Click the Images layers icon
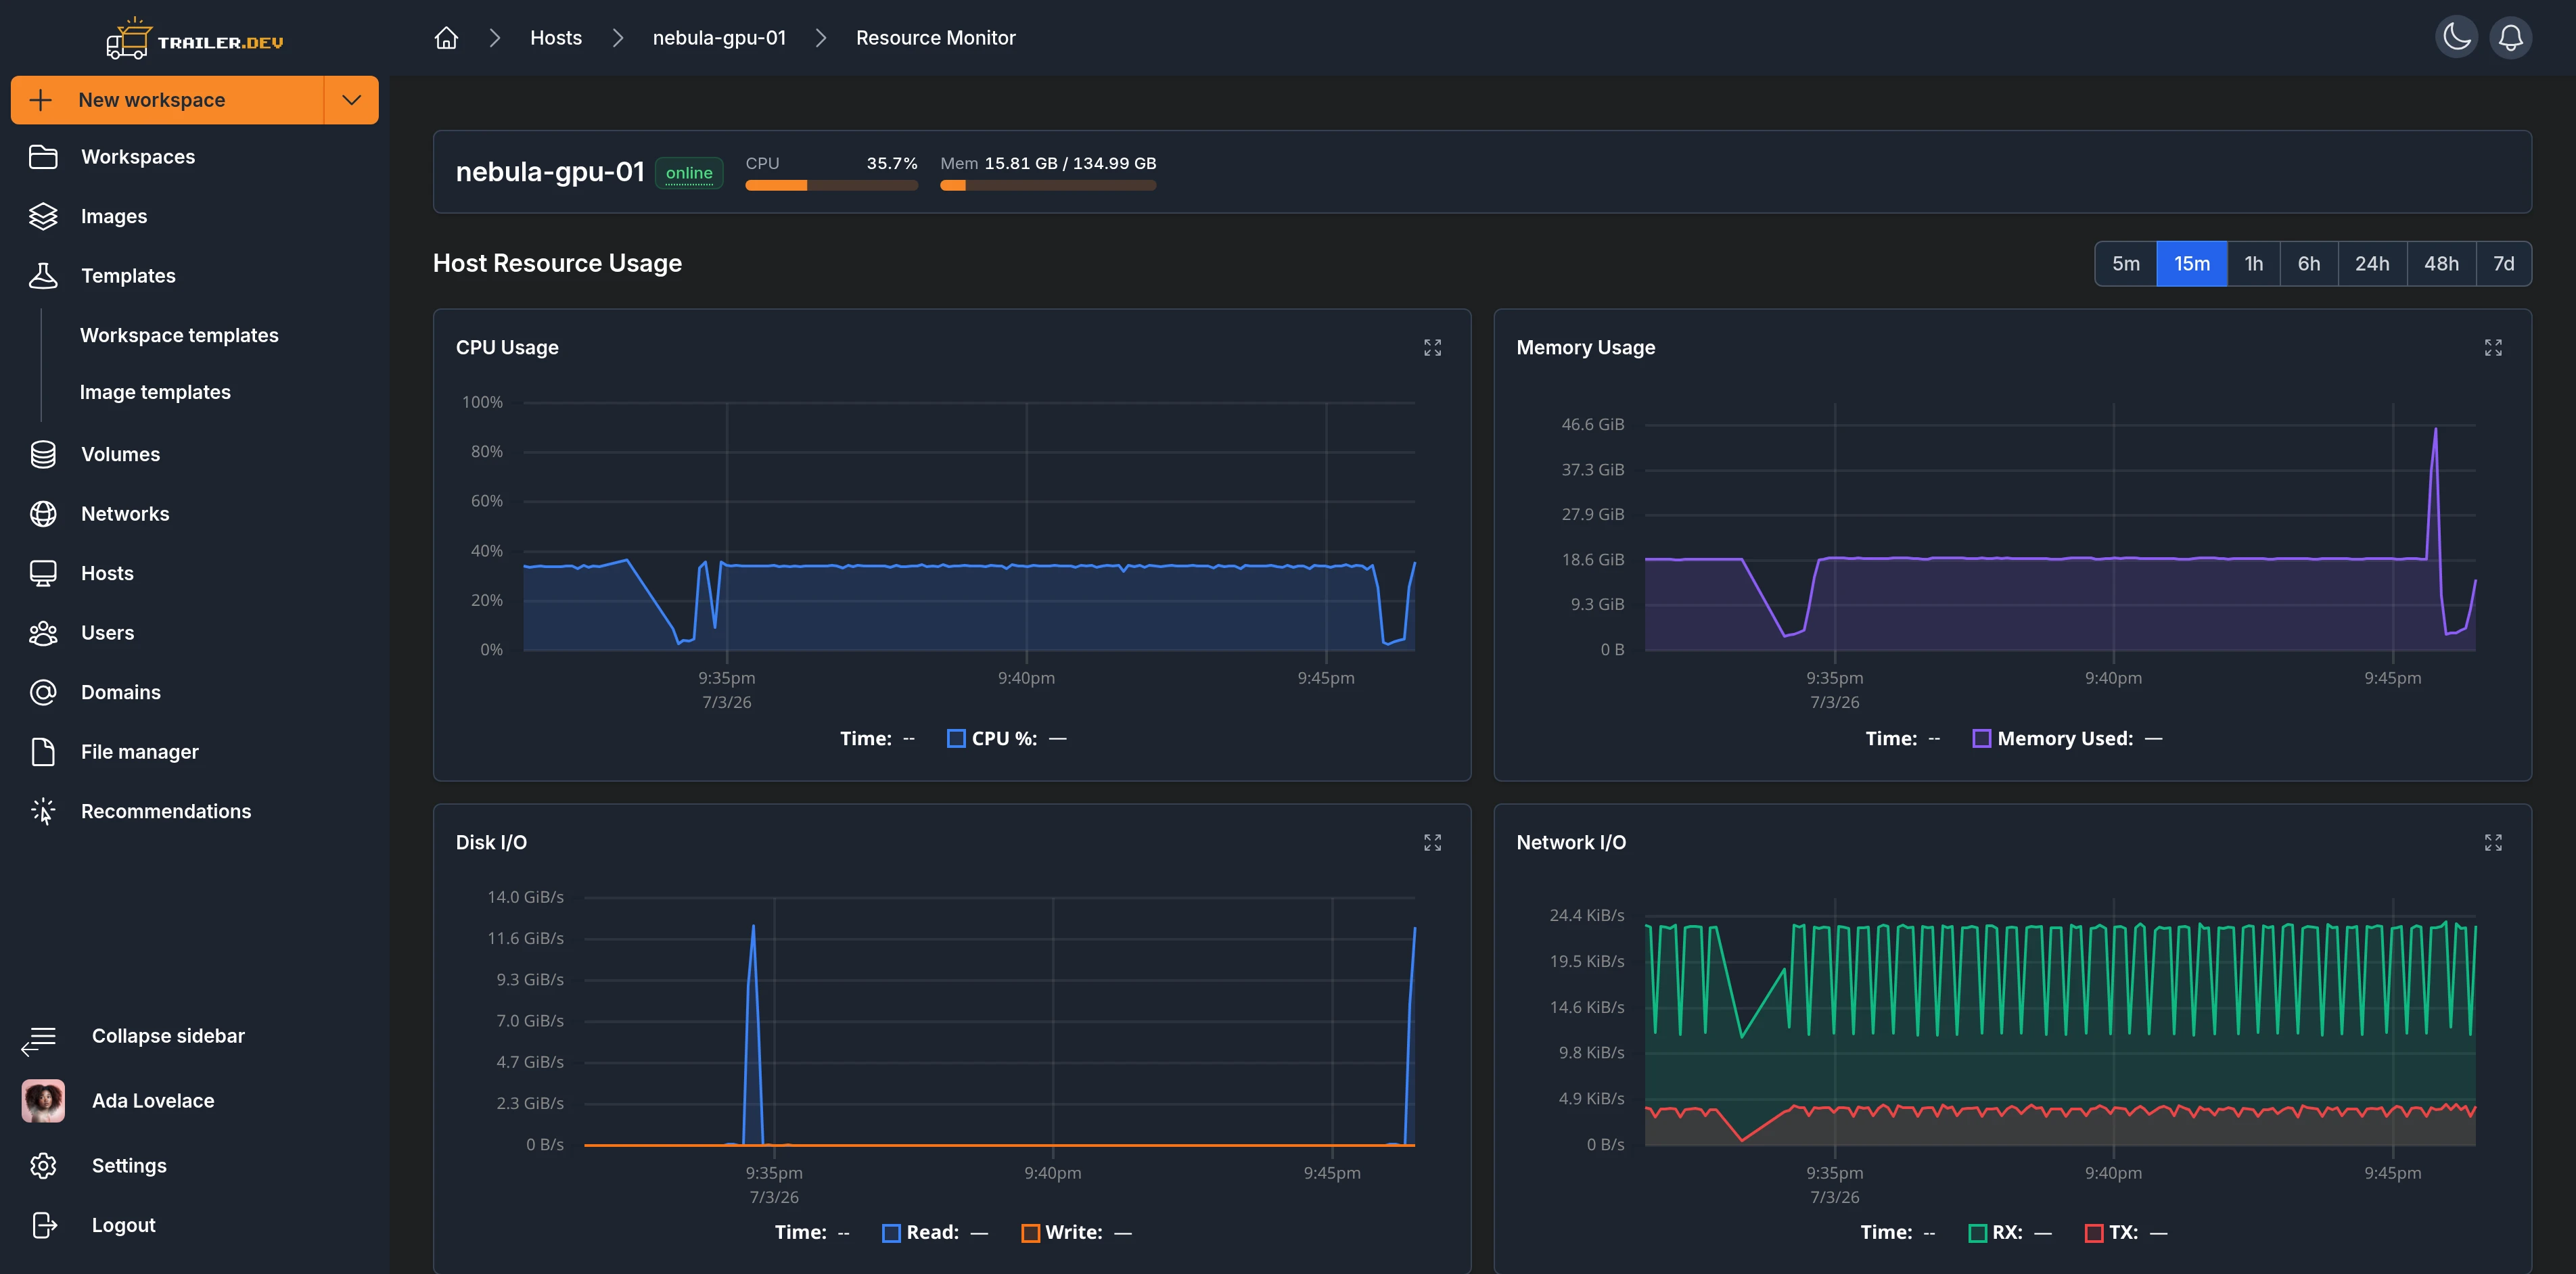 coord(43,216)
